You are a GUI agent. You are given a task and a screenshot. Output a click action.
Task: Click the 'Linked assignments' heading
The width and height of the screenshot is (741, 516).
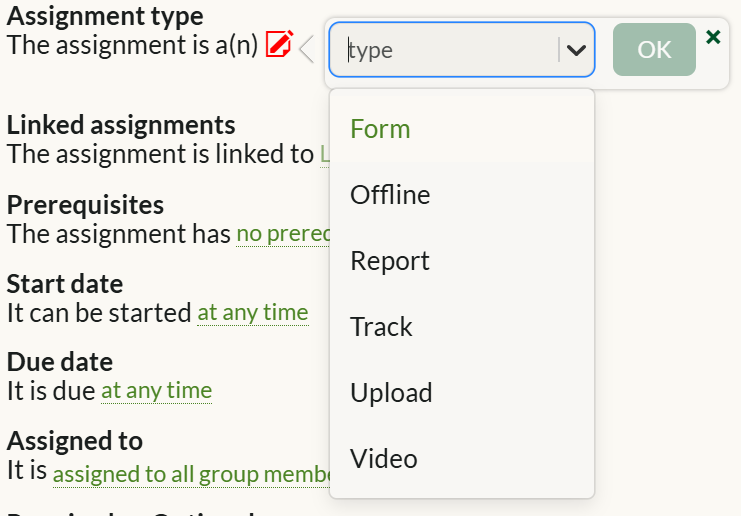pyautogui.click(x=121, y=125)
